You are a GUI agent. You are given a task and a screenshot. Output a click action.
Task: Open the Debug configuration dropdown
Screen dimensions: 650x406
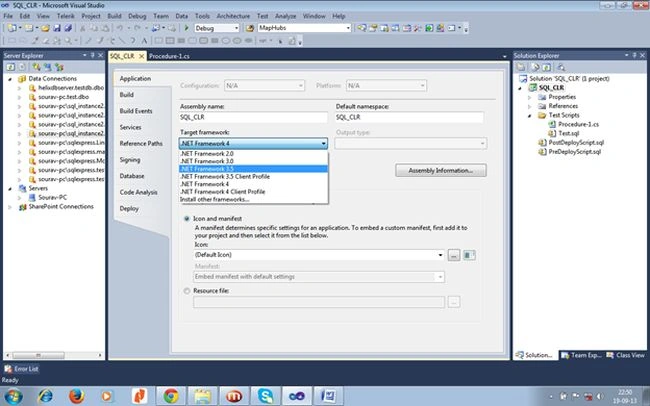coord(216,28)
